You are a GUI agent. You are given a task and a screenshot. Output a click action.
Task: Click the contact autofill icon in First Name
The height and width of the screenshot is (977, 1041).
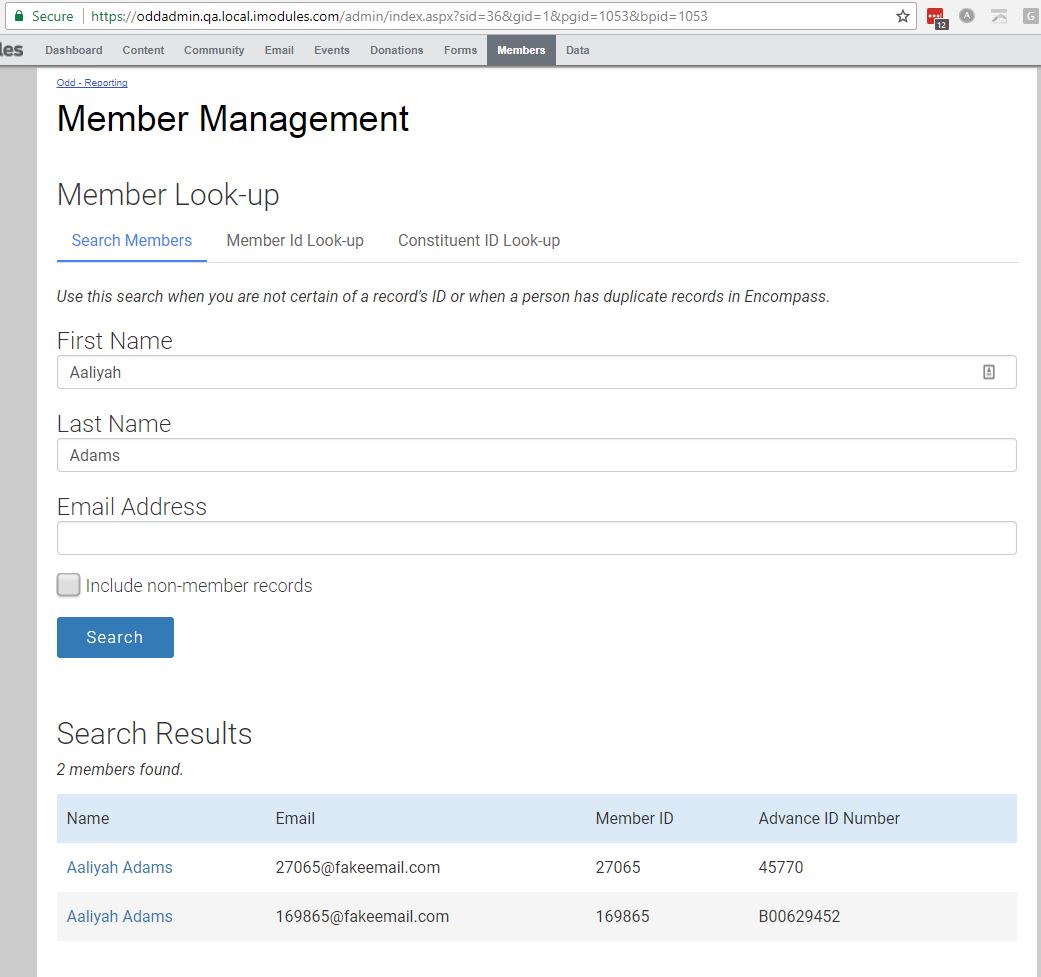[989, 372]
